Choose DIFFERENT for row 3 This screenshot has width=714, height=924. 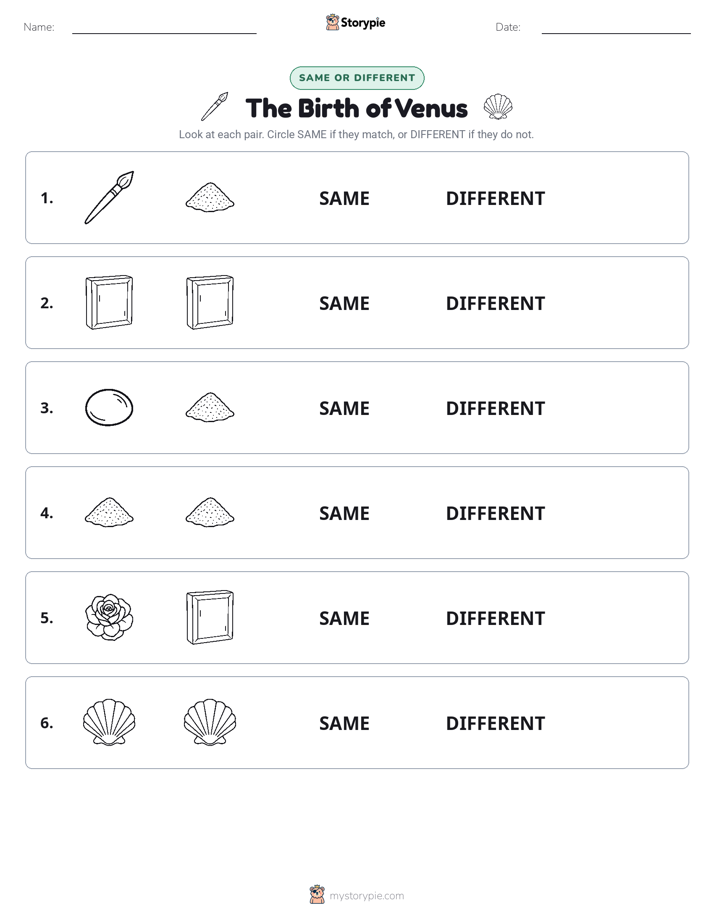(x=495, y=408)
